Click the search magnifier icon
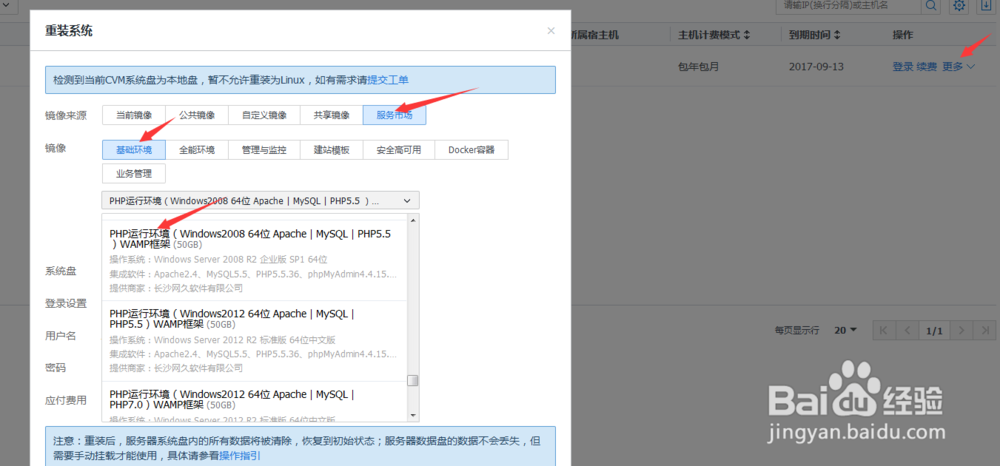Image resolution: width=1000 pixels, height=466 pixels. 931,6
